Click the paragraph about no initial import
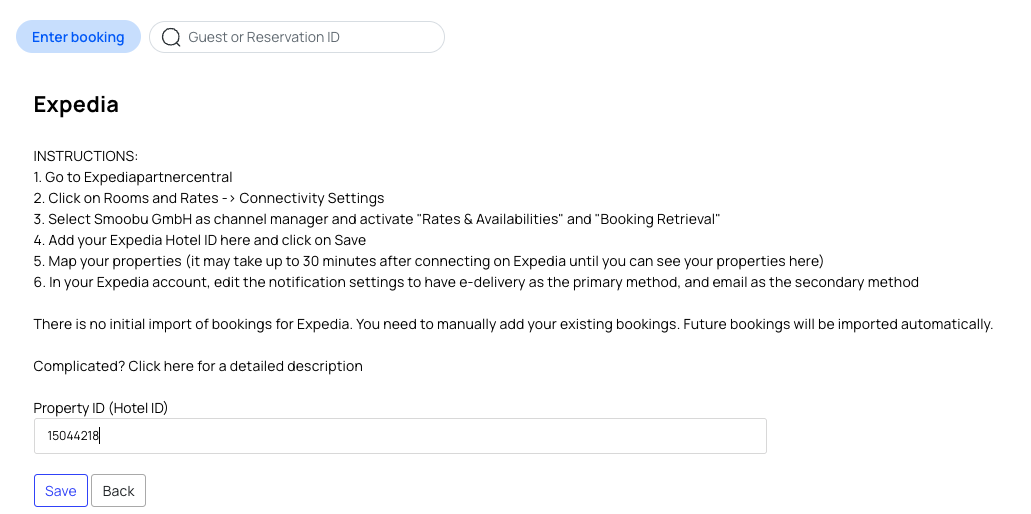 513,325
